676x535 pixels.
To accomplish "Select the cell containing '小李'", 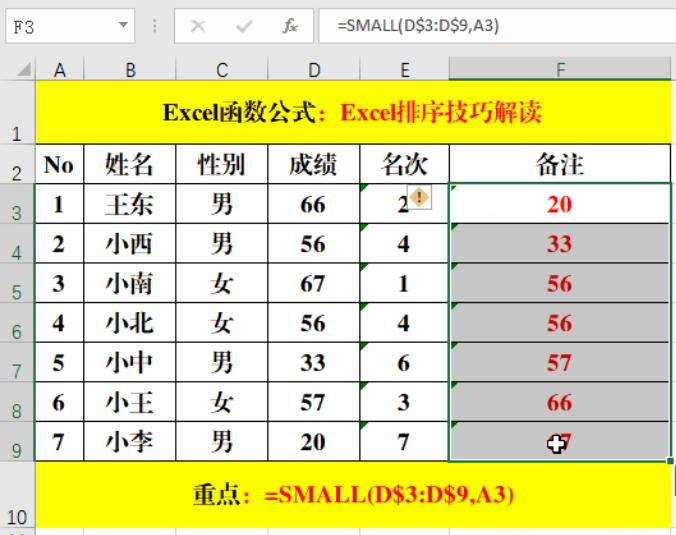I will [130, 441].
